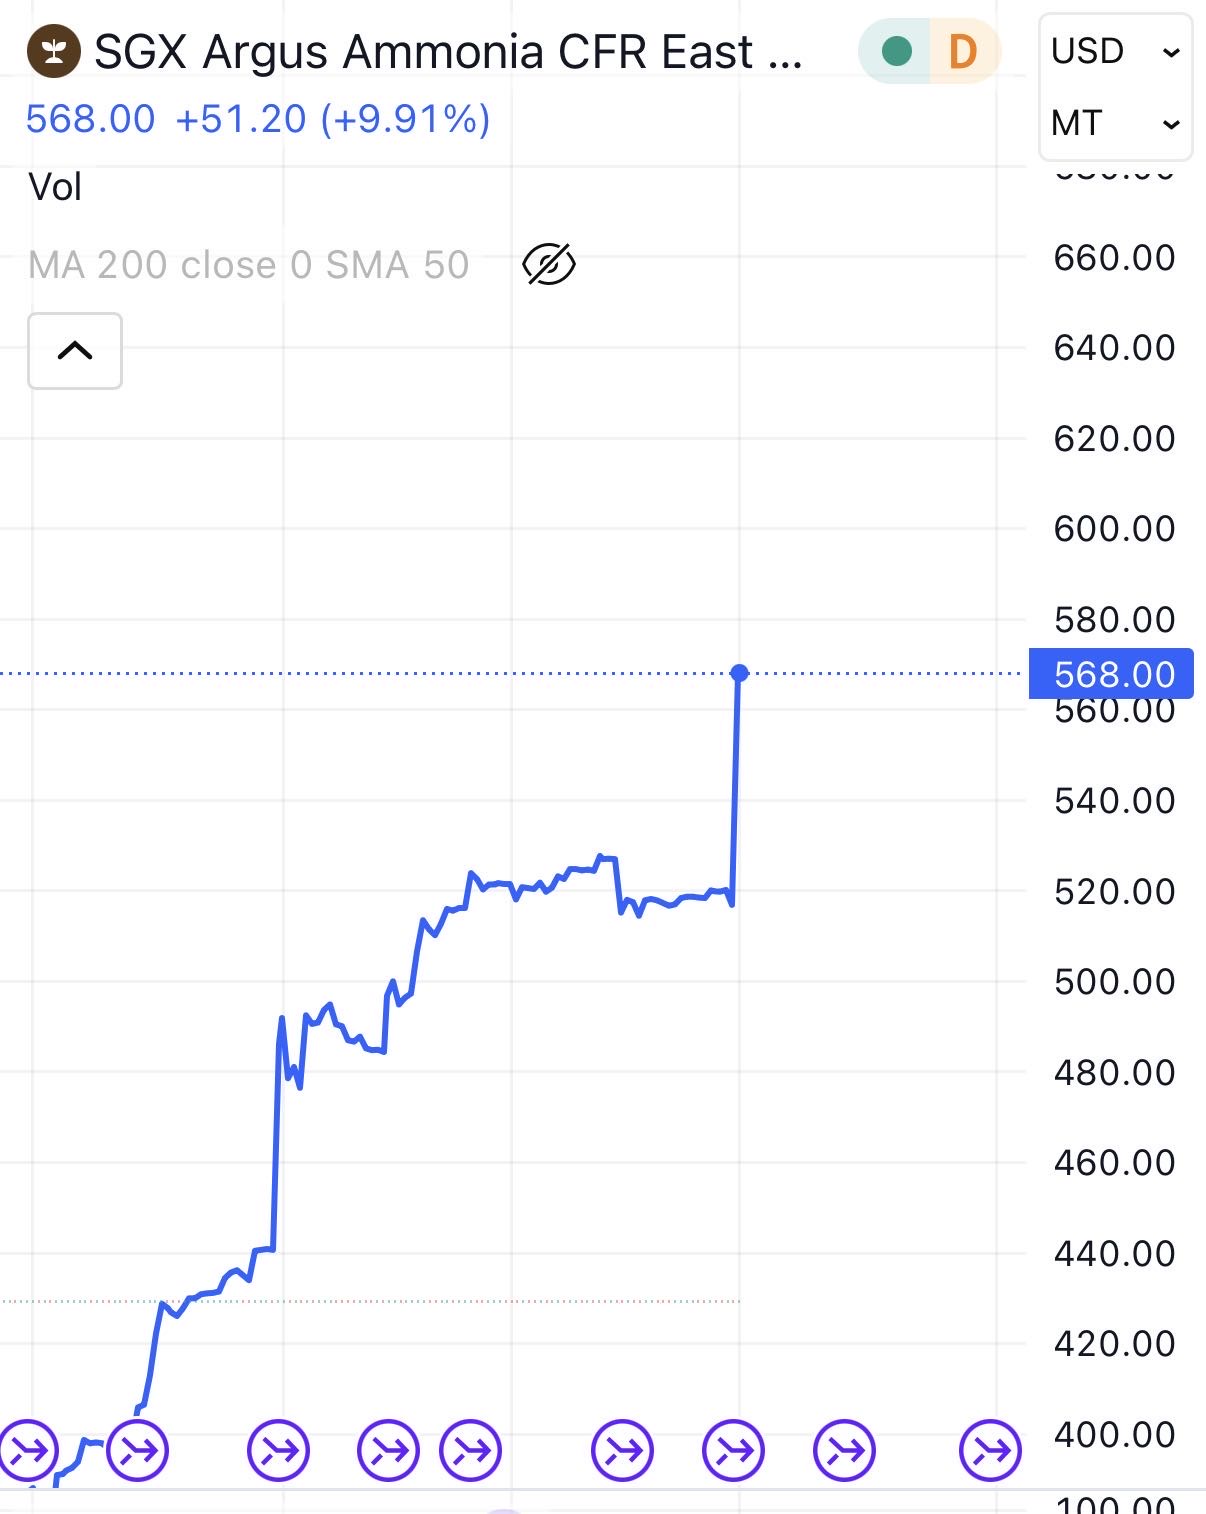
Task: Open the USD currency dropdown
Action: pyautogui.click(x=1115, y=51)
